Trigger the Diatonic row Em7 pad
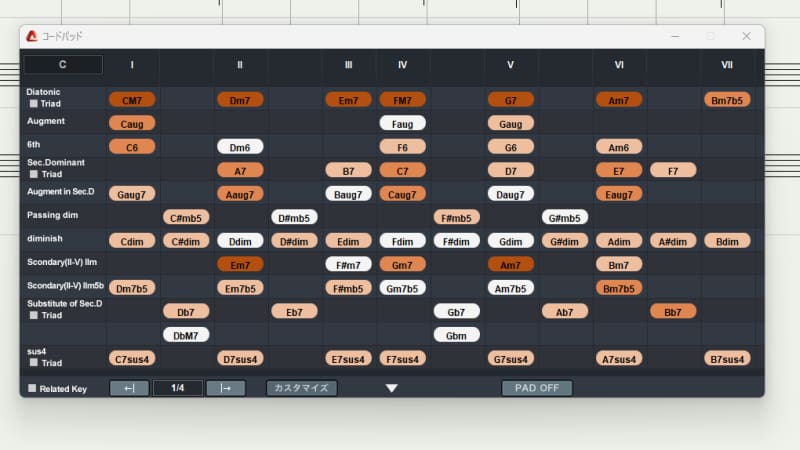Viewport: 800px width, 450px height. (348, 100)
